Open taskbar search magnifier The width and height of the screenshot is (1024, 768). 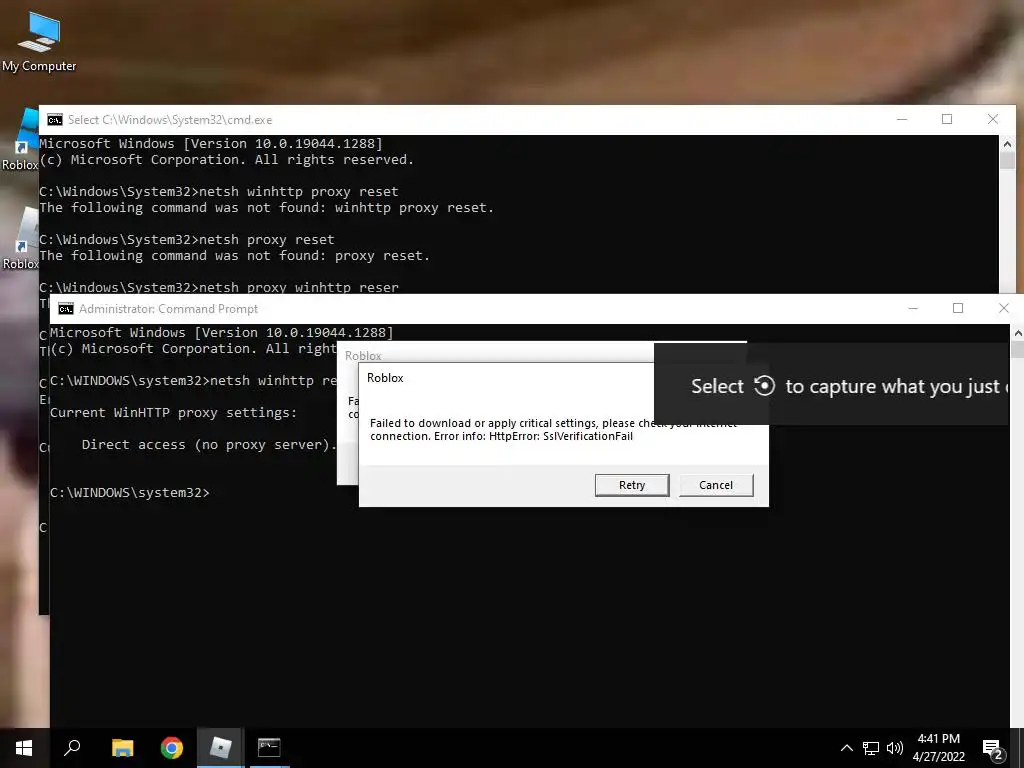(72, 748)
